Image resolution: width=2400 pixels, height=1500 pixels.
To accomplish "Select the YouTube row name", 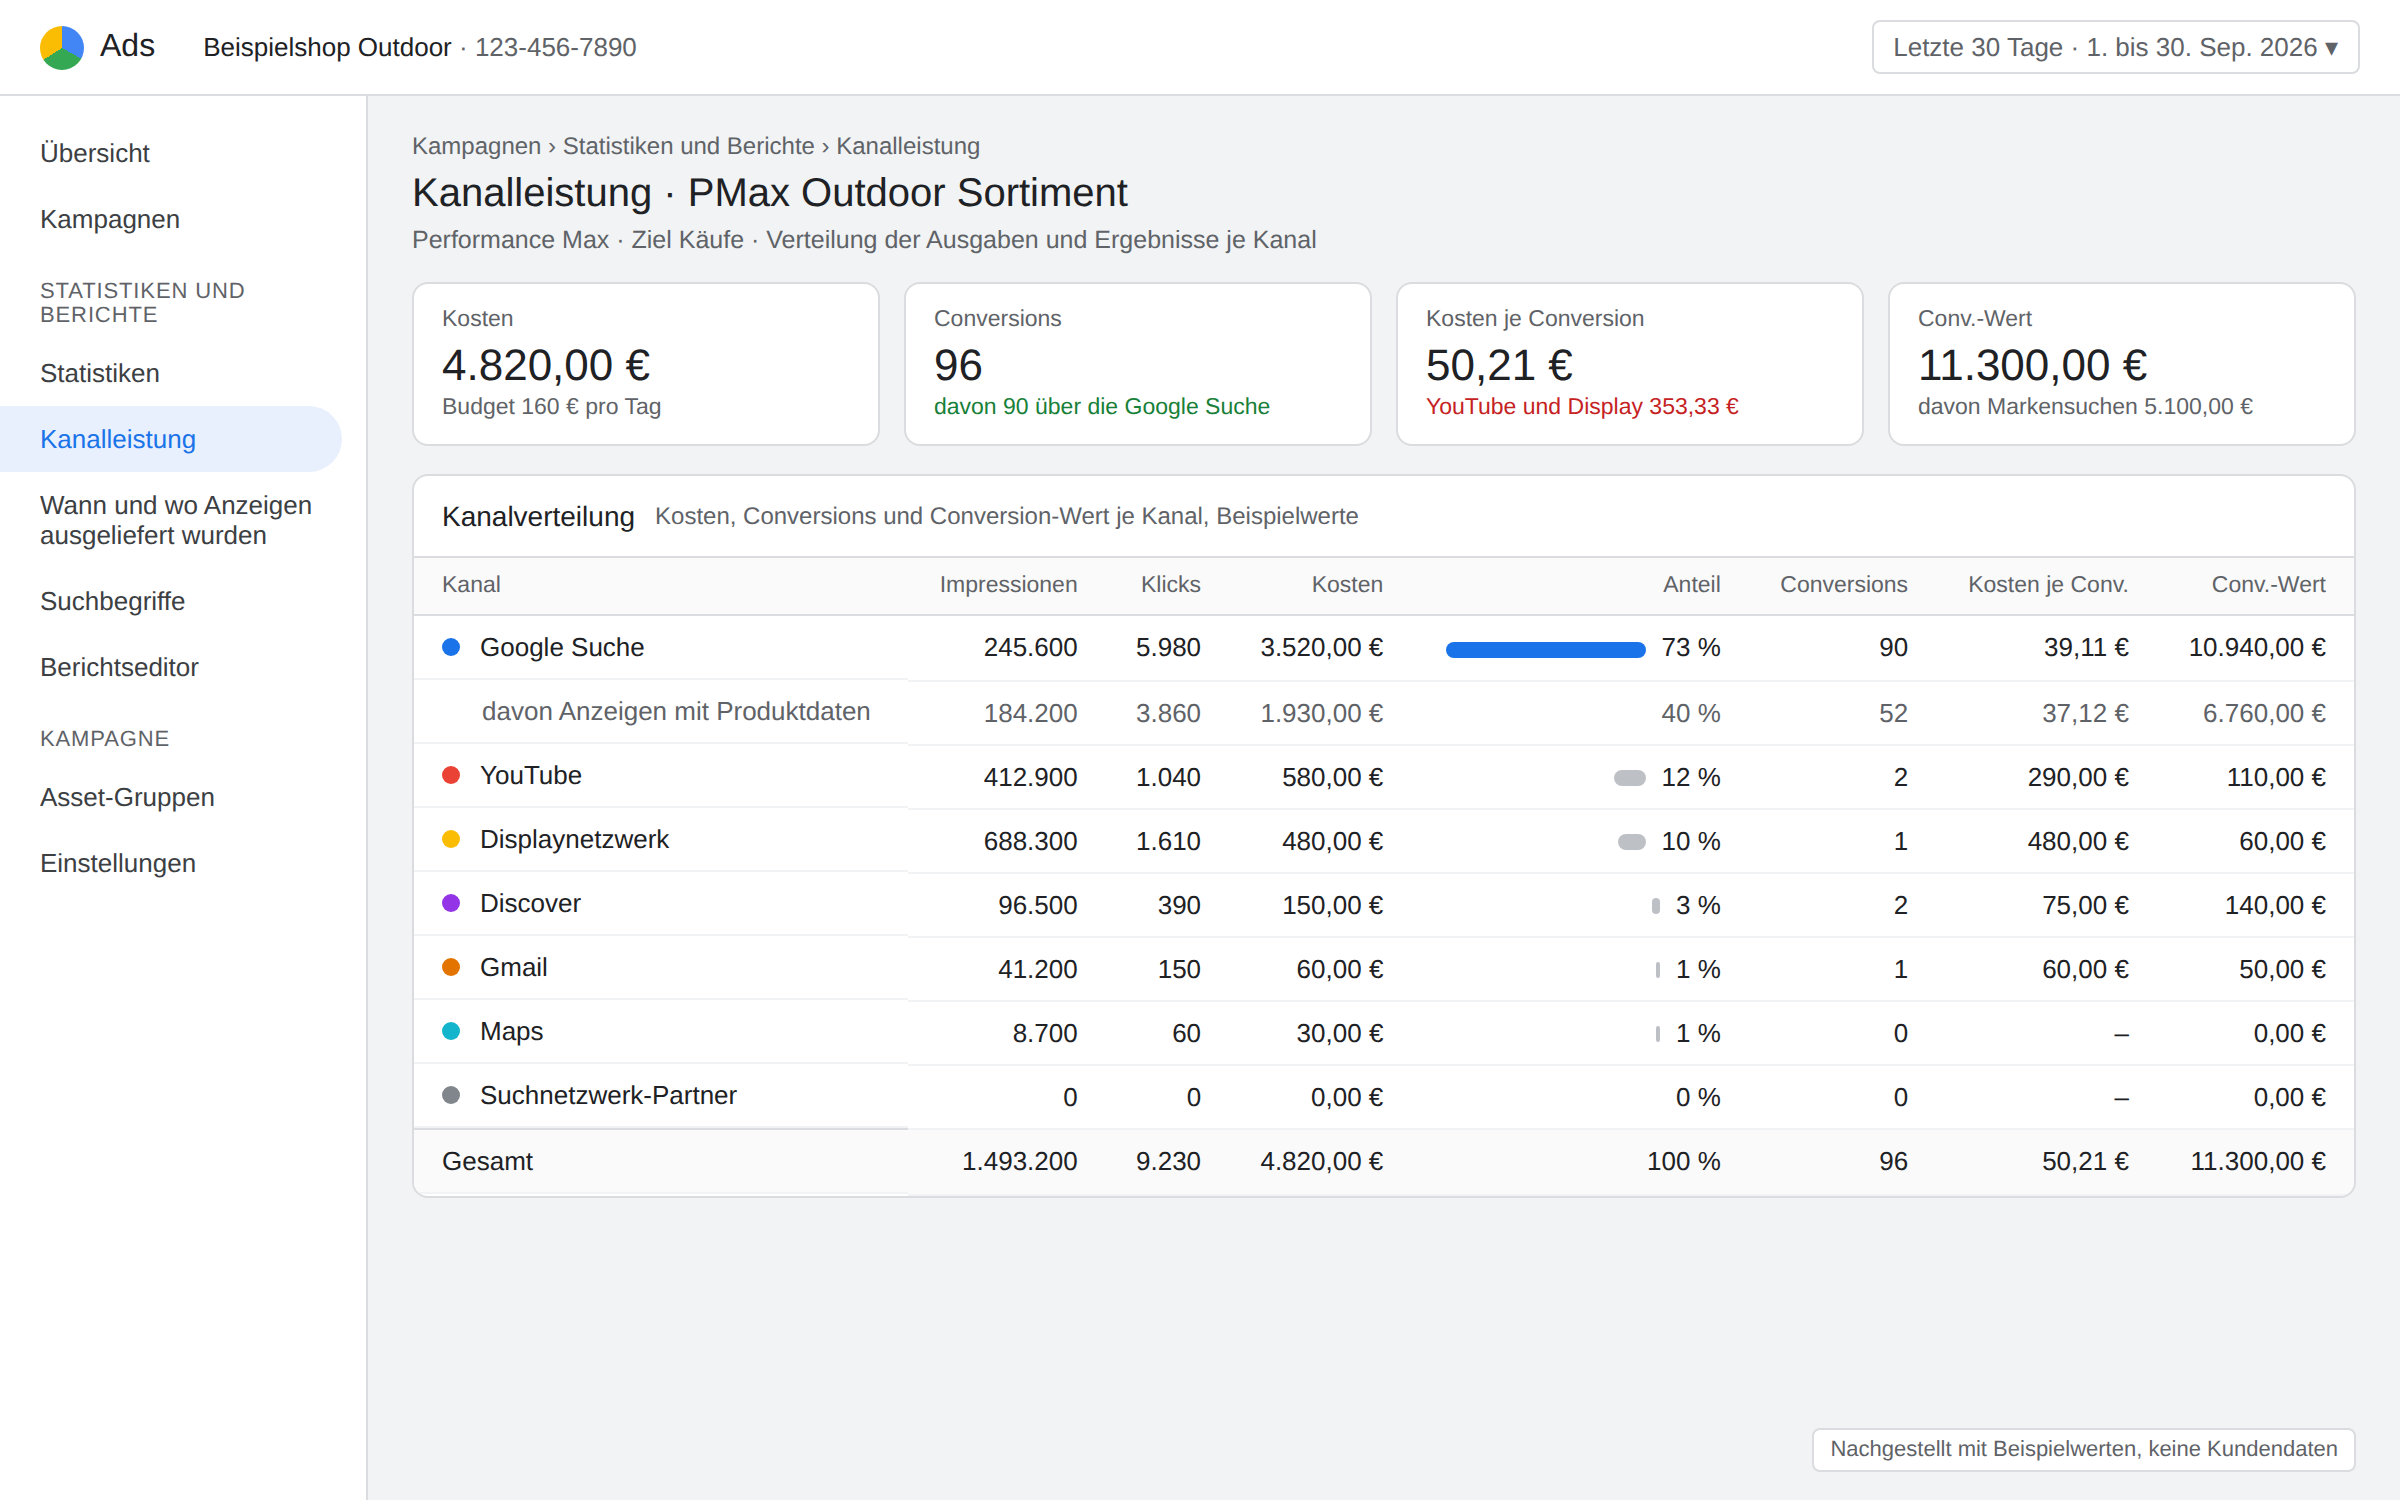I will point(531,775).
